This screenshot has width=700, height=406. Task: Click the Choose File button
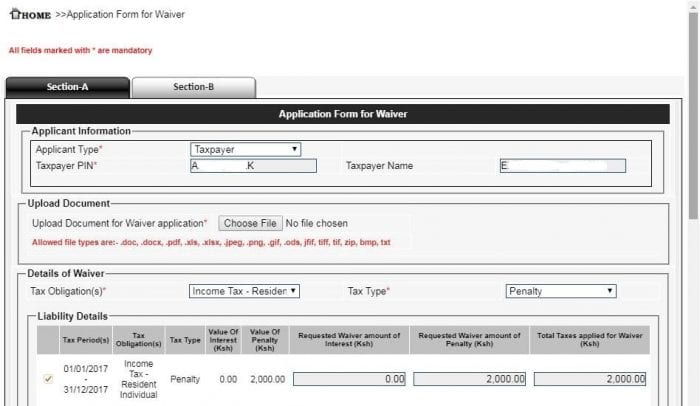click(x=249, y=223)
